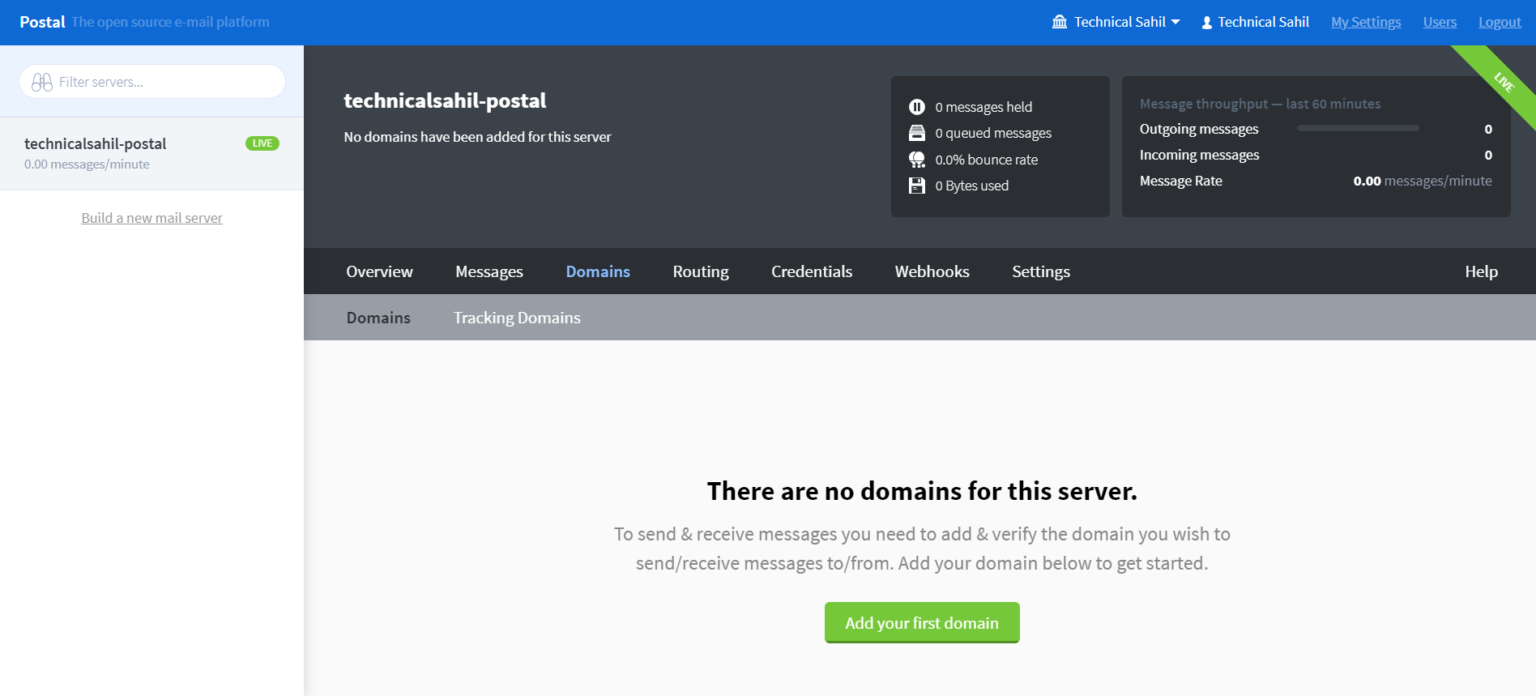Click Build a new mail server
Viewport: 1536px width, 696px height.
[x=151, y=217]
